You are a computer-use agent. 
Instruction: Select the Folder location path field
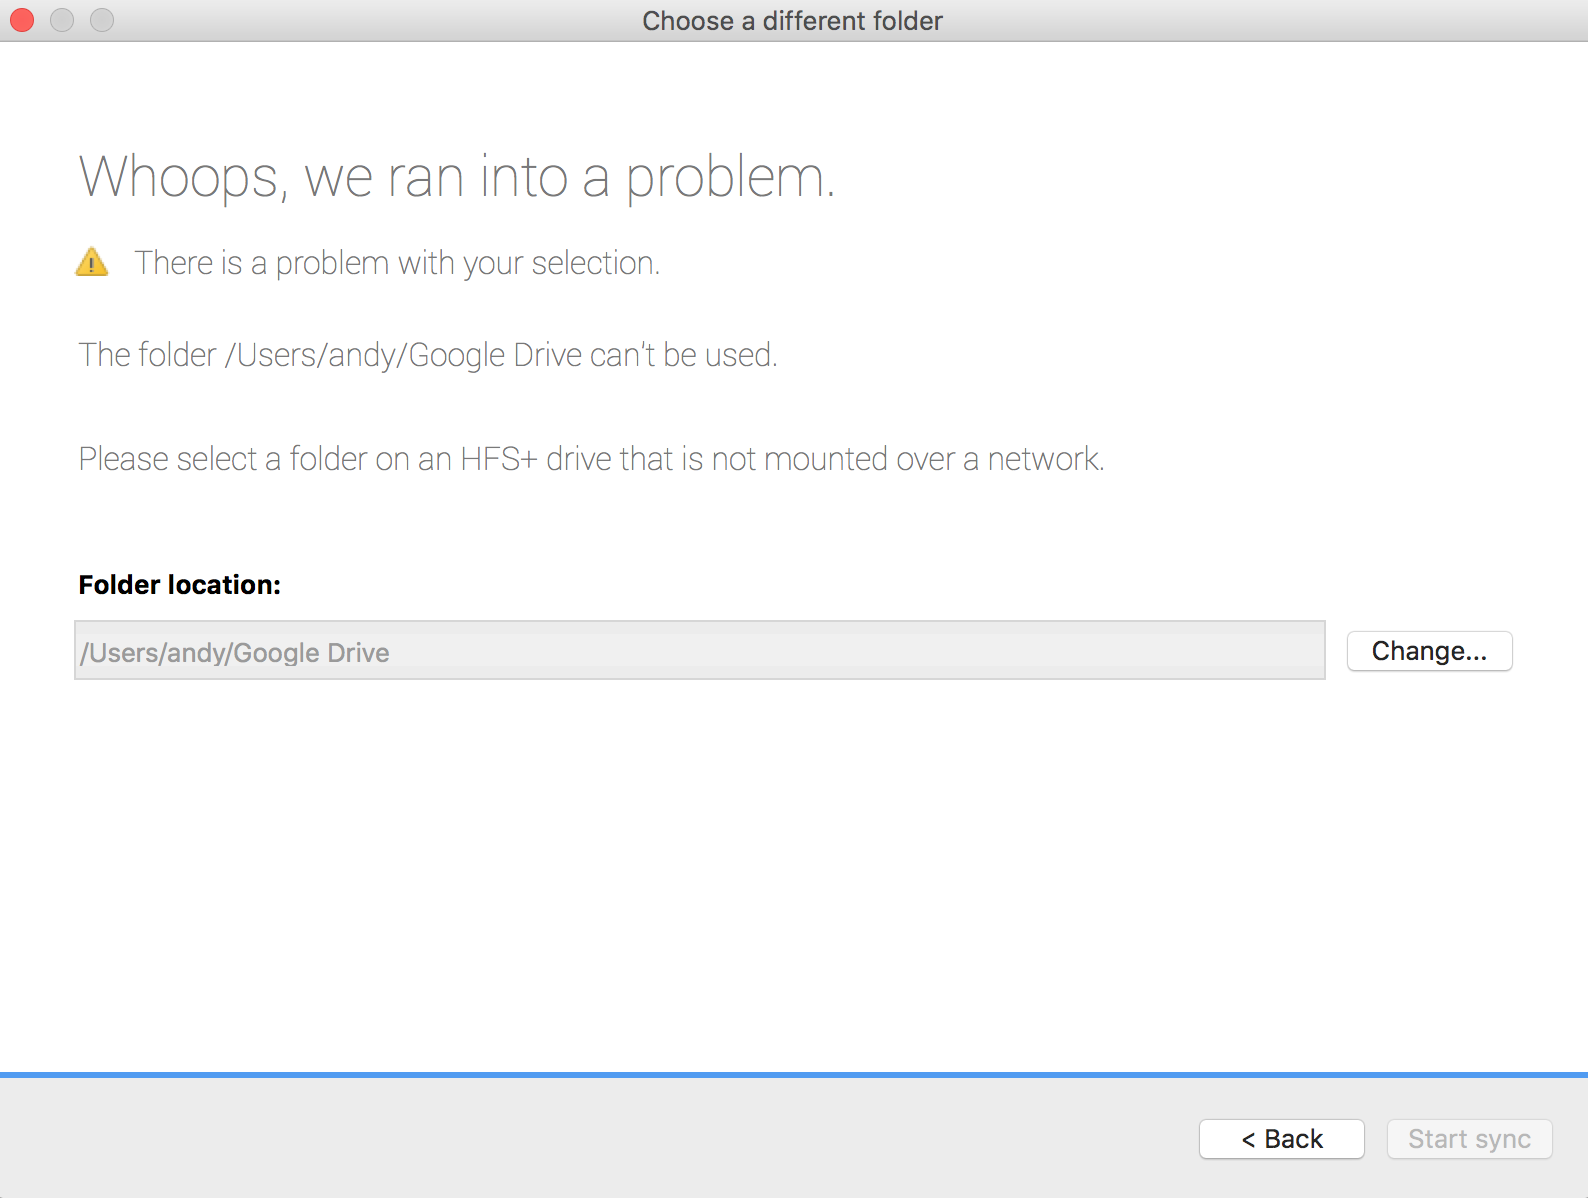[x=700, y=650]
